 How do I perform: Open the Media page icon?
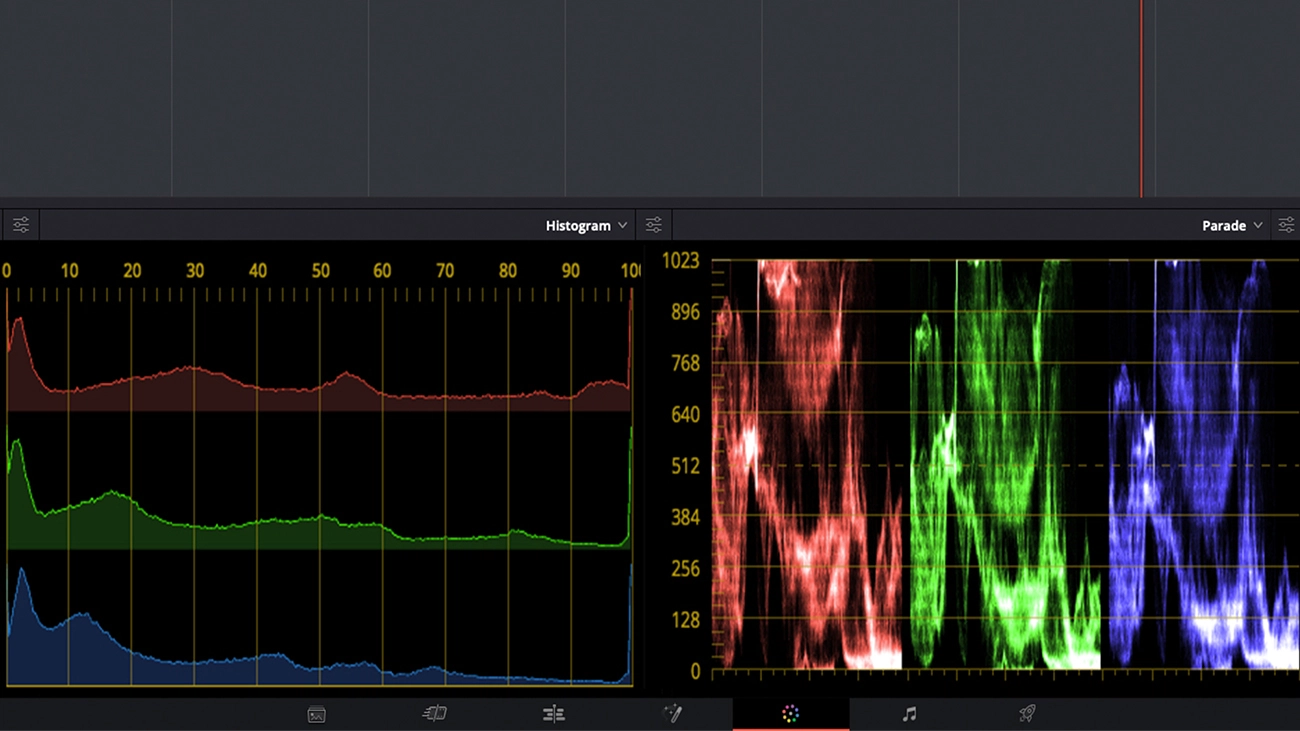click(x=316, y=714)
